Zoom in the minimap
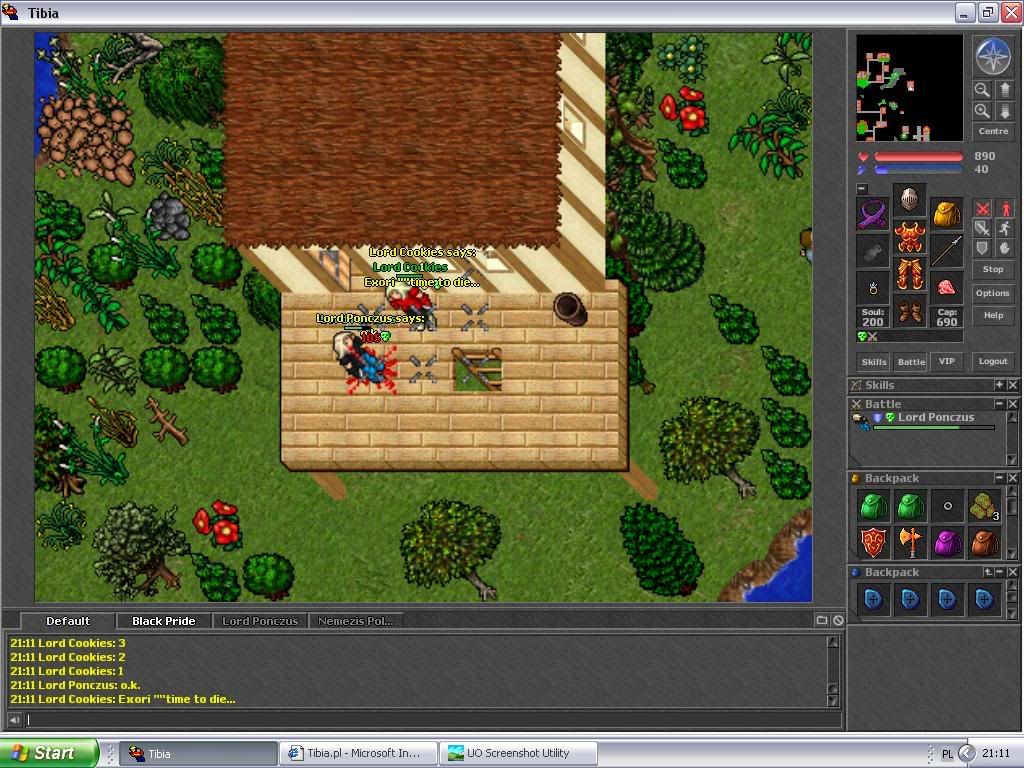The height and width of the screenshot is (768, 1024). pos(982,111)
